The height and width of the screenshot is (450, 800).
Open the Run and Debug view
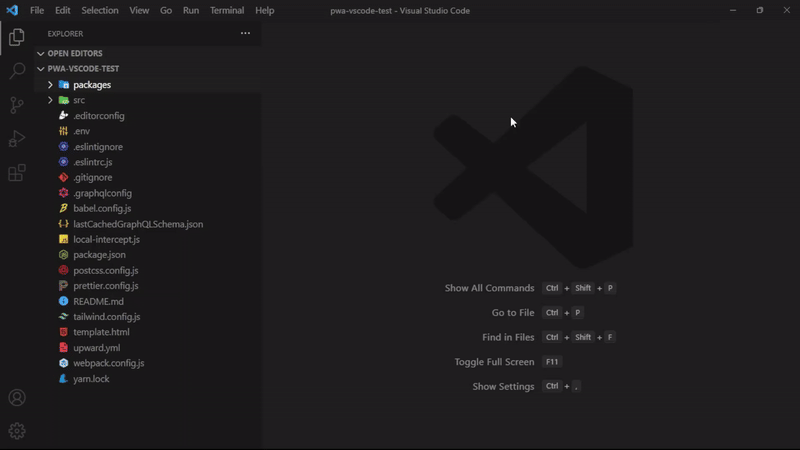(17, 138)
